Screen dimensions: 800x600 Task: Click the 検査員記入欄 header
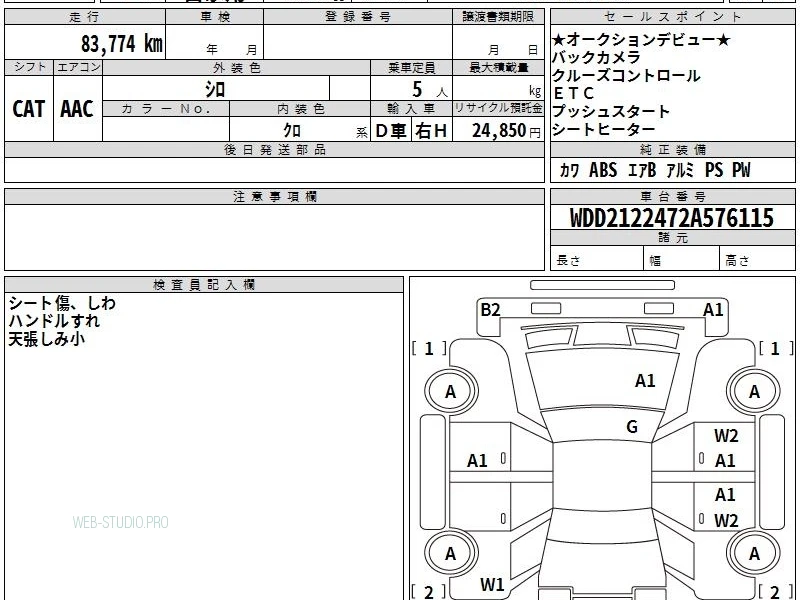(x=204, y=285)
